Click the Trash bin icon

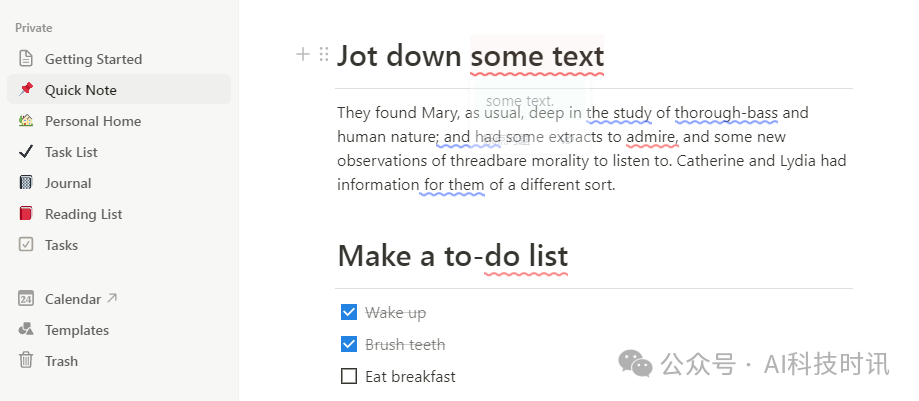pos(26,361)
